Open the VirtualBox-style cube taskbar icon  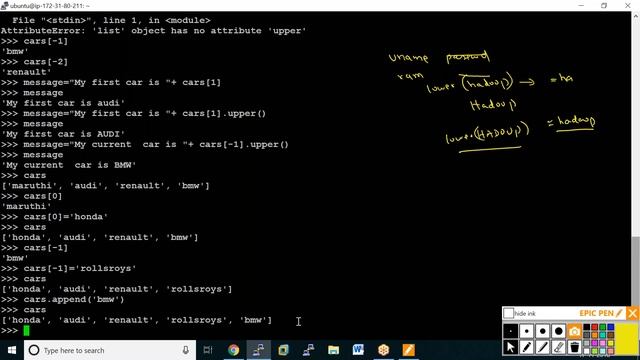tap(283, 350)
